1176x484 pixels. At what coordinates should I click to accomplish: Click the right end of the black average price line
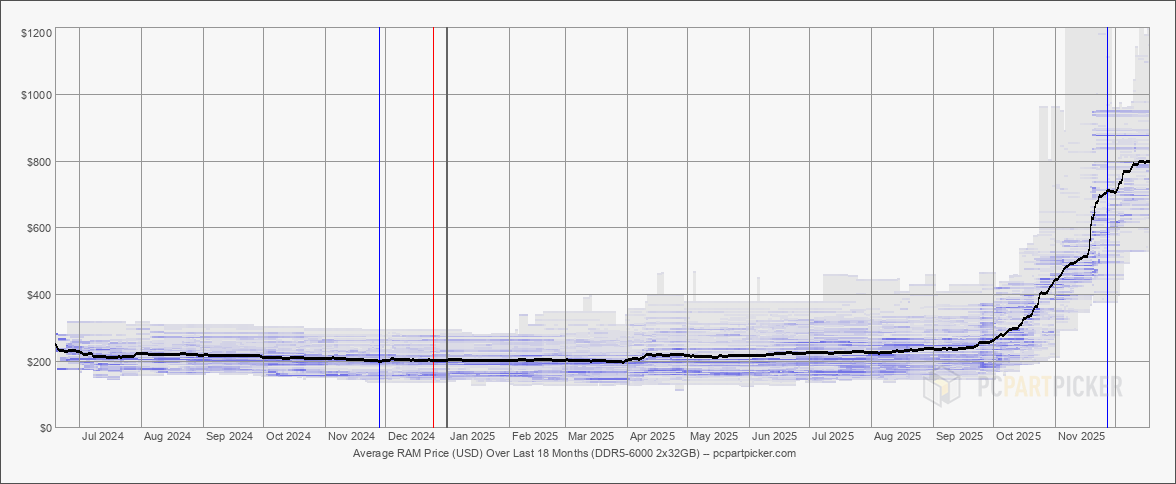coord(1147,161)
